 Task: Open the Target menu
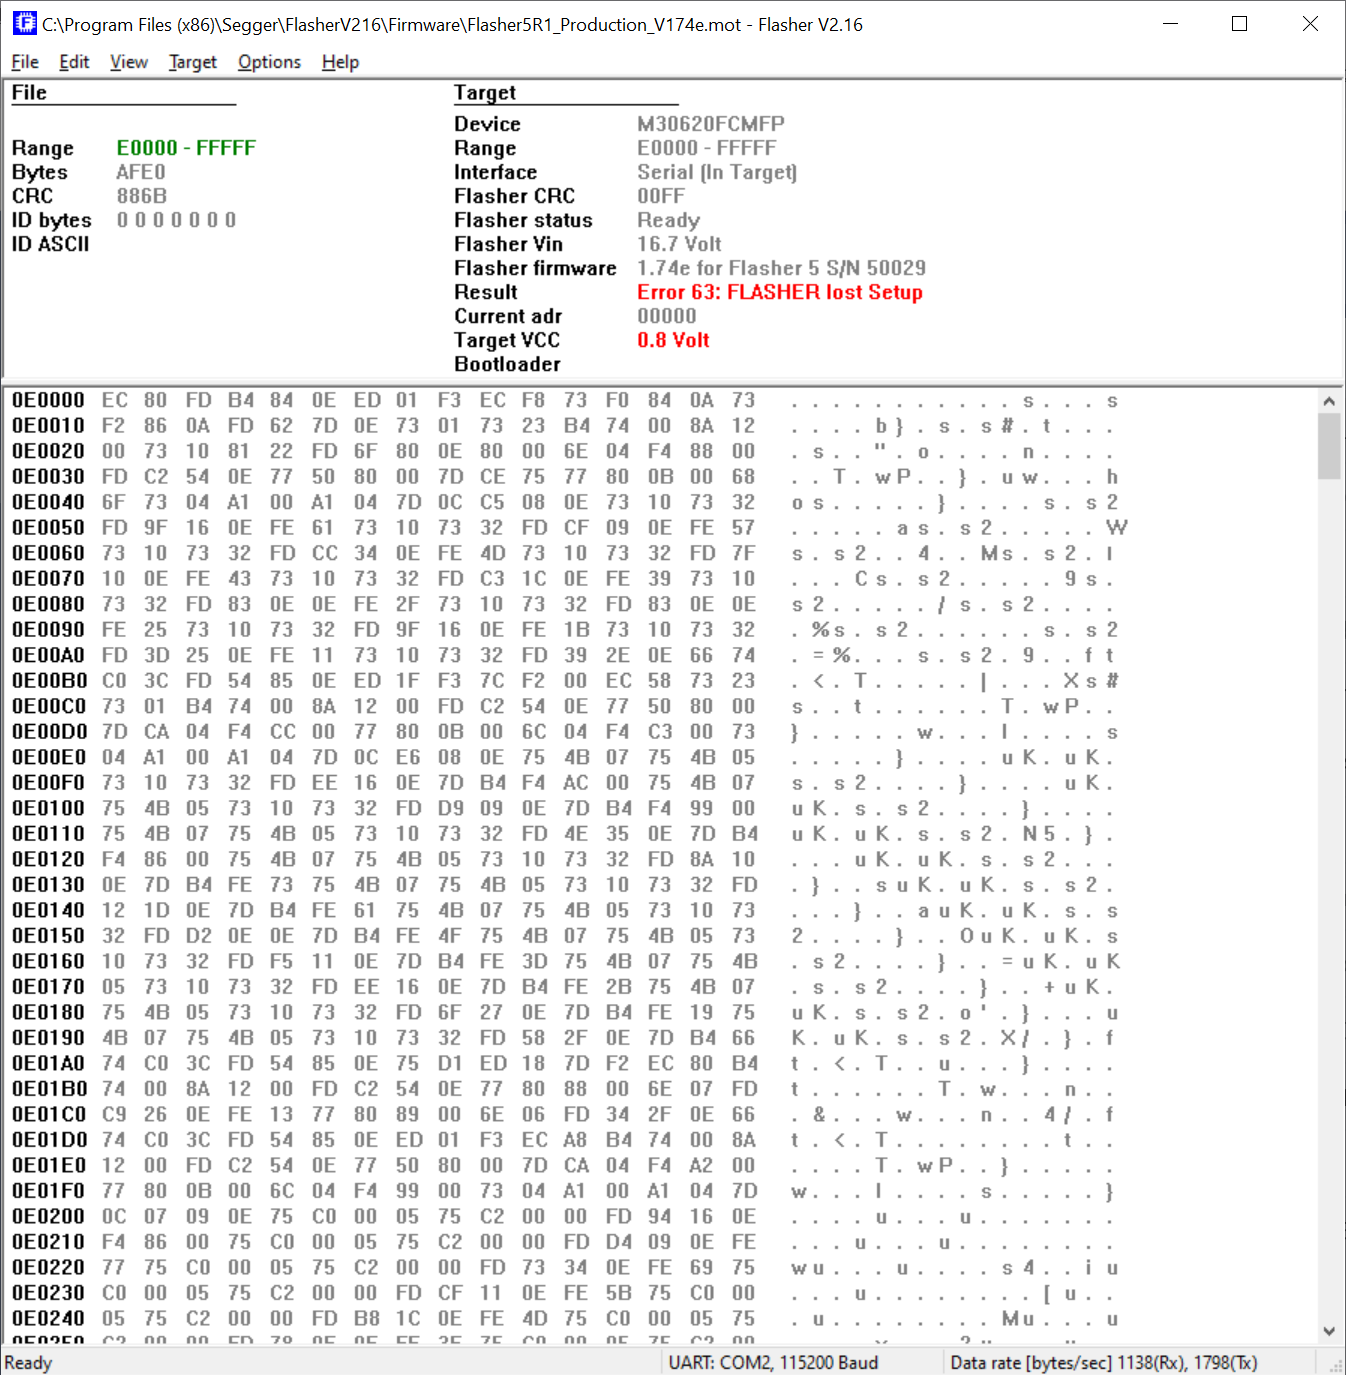pyautogui.click(x=193, y=62)
